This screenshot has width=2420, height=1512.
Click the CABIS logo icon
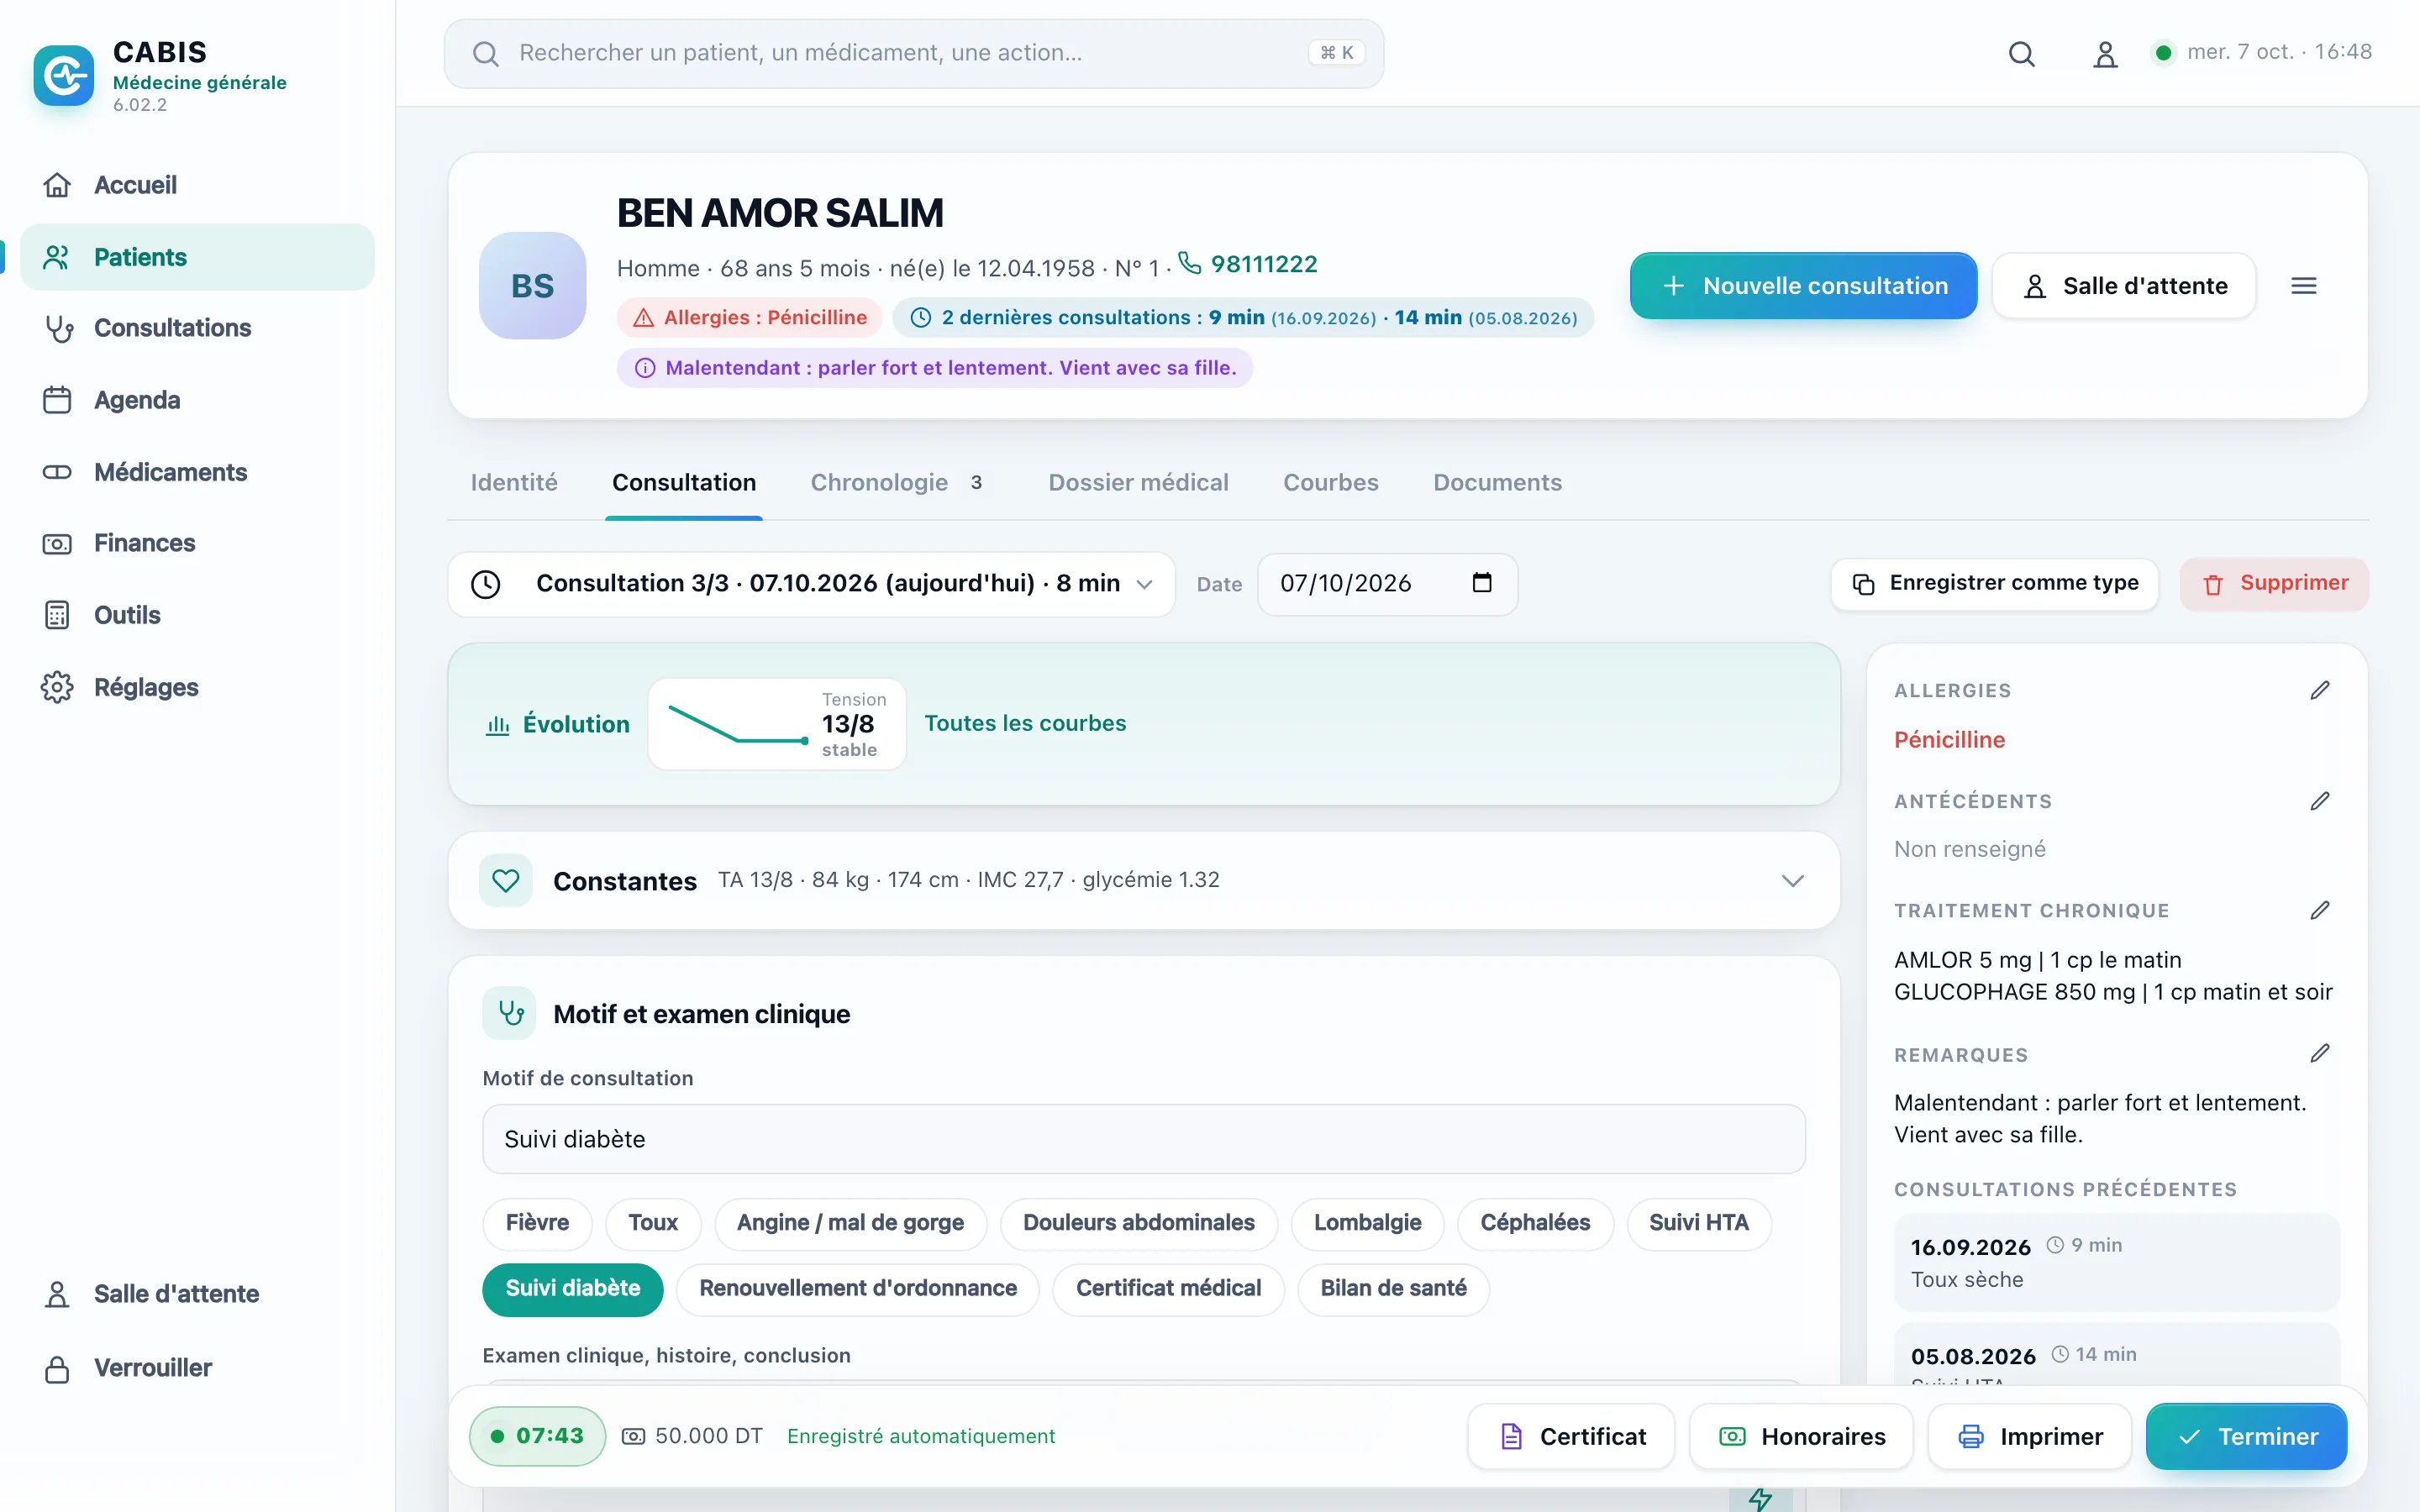(63, 75)
